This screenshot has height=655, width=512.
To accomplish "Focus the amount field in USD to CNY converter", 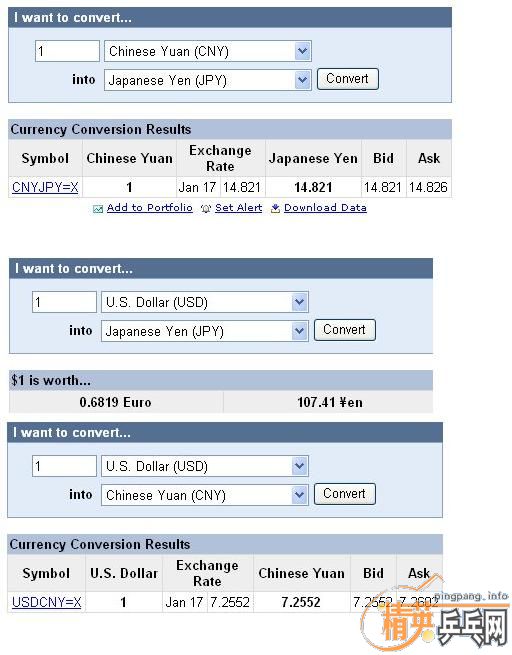I will click(x=64, y=466).
